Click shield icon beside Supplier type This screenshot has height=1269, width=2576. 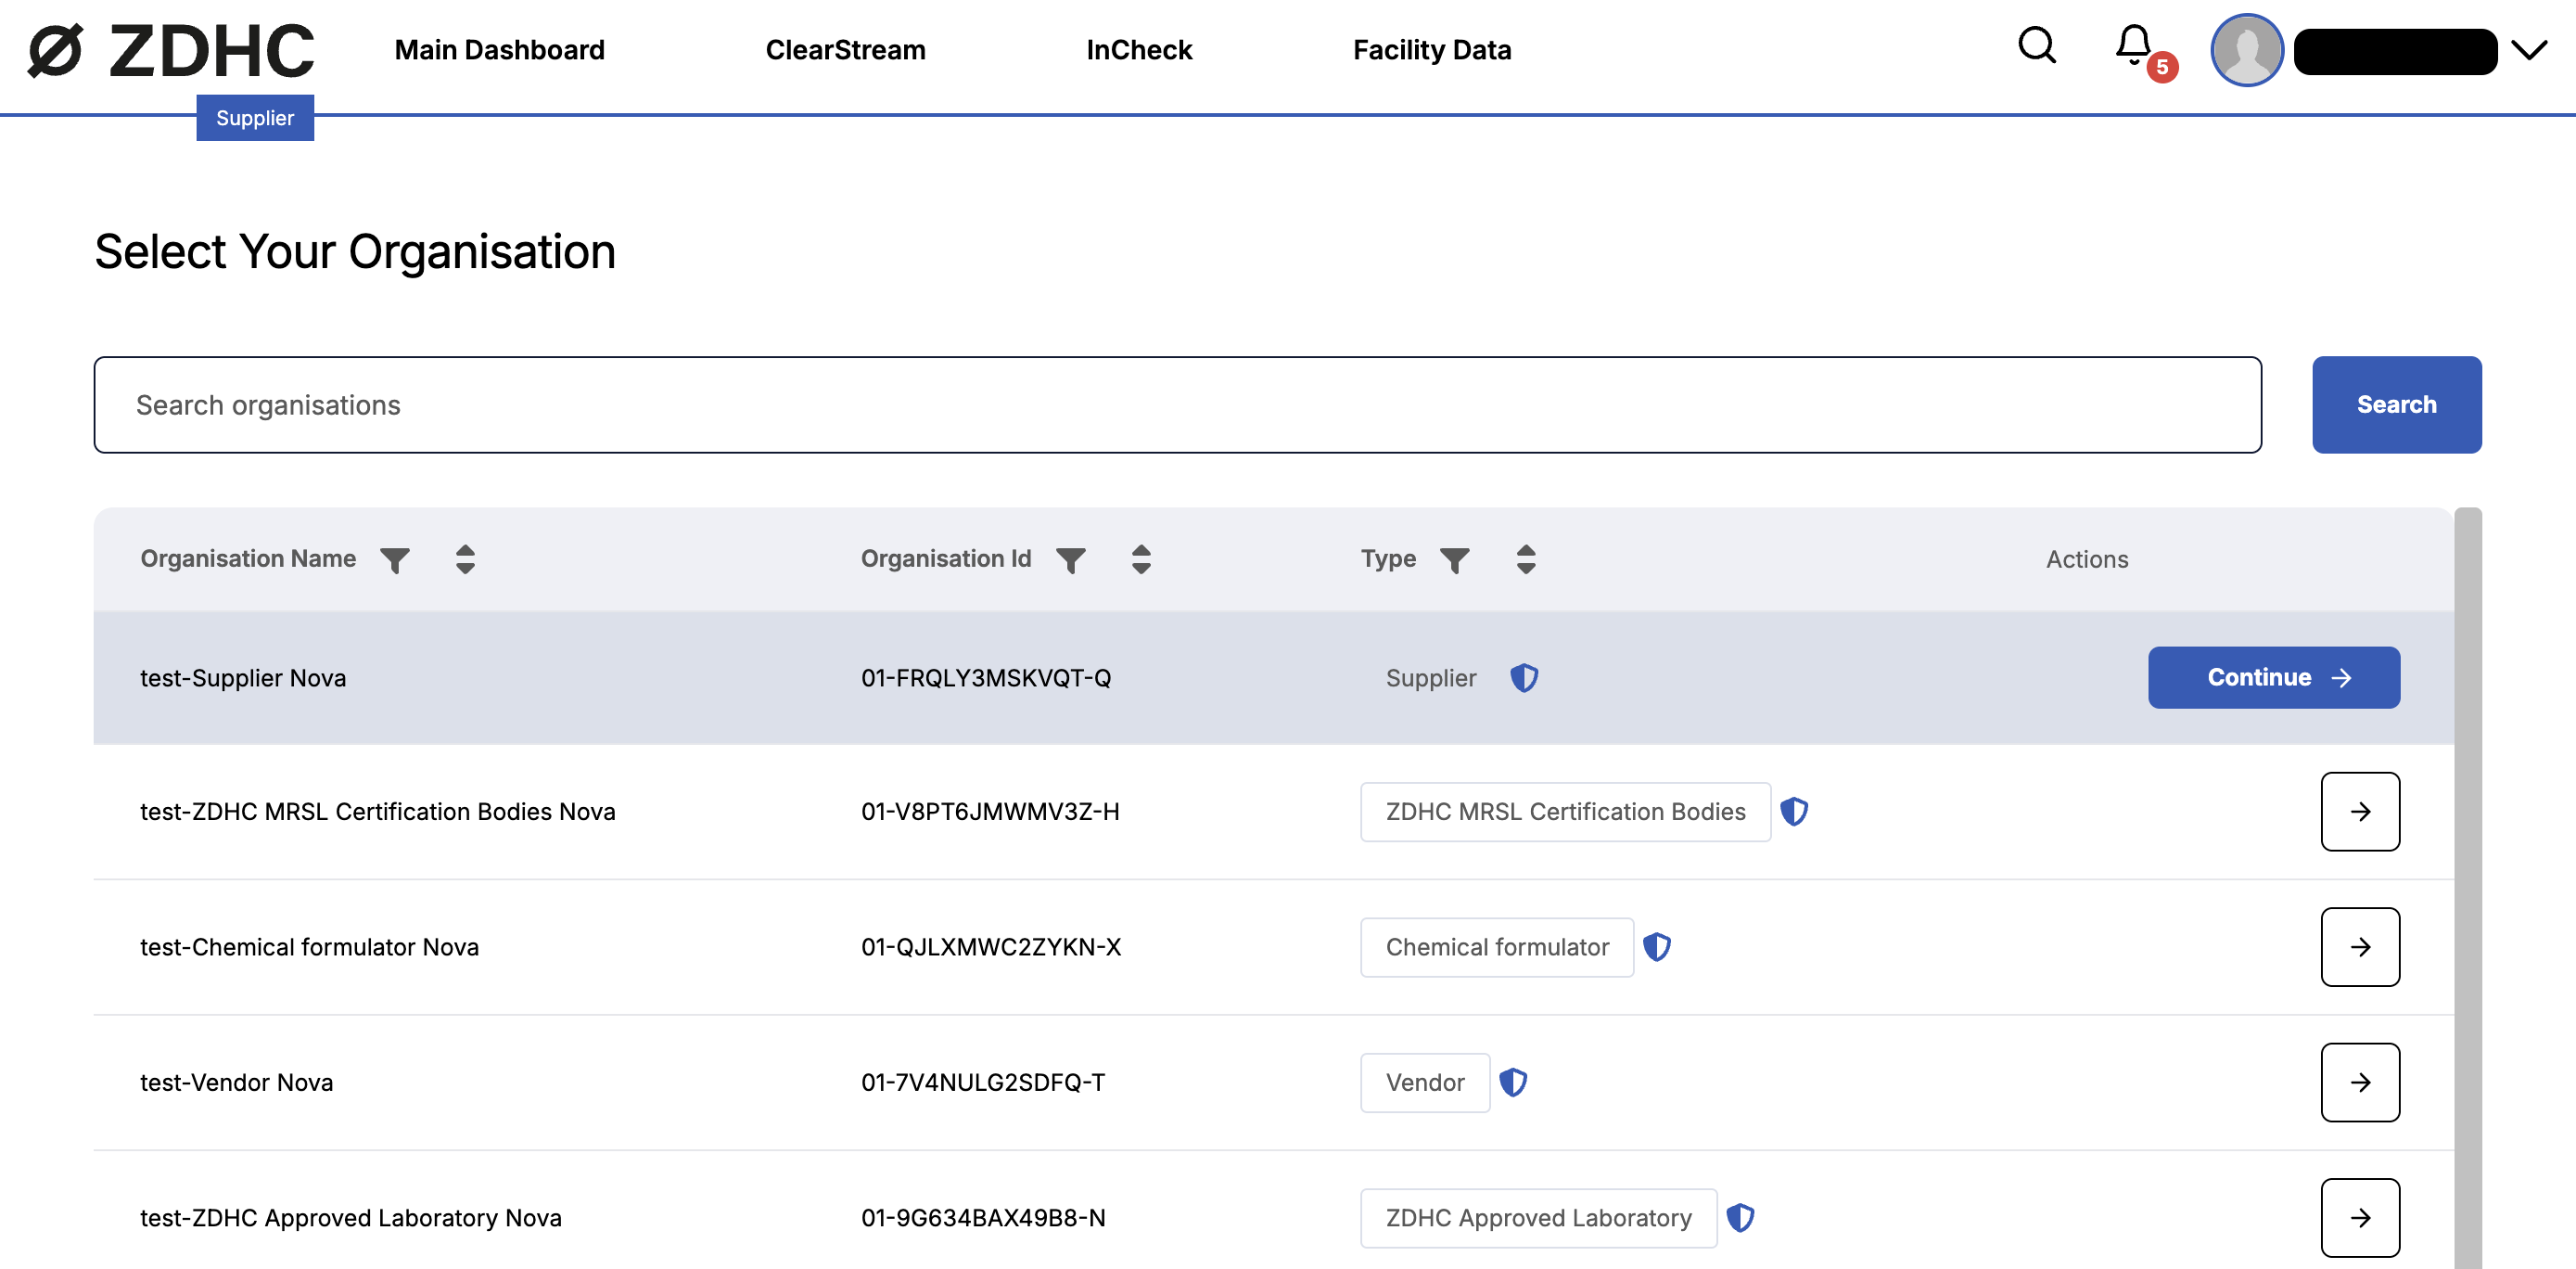pyautogui.click(x=1524, y=678)
